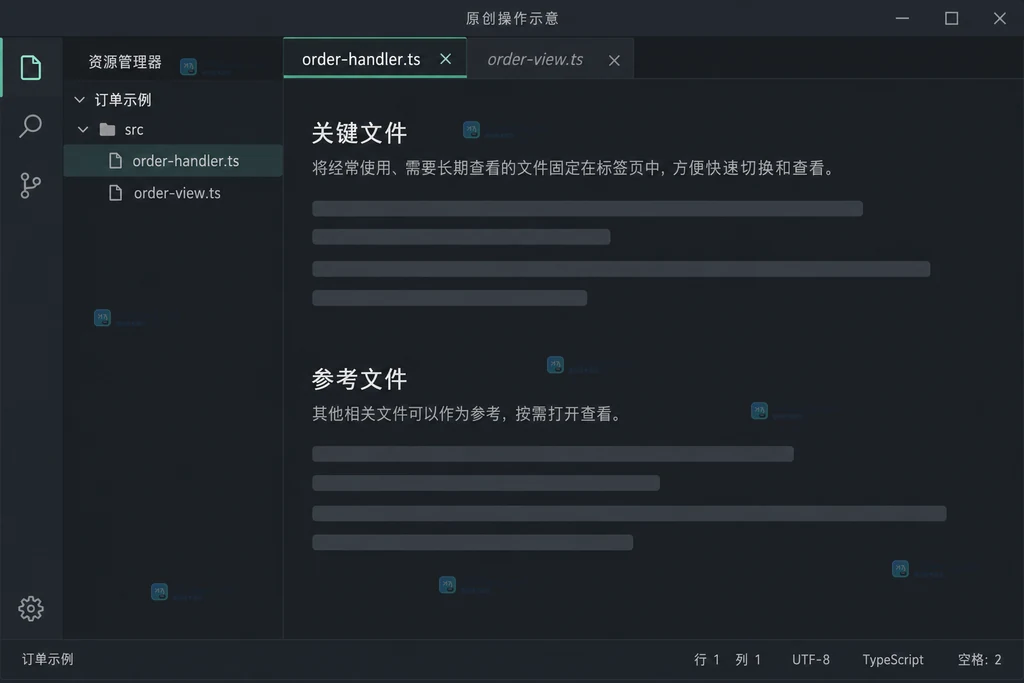This screenshot has height=683, width=1024.
Task: Collapse the src folder chevron
Action: tap(83, 129)
